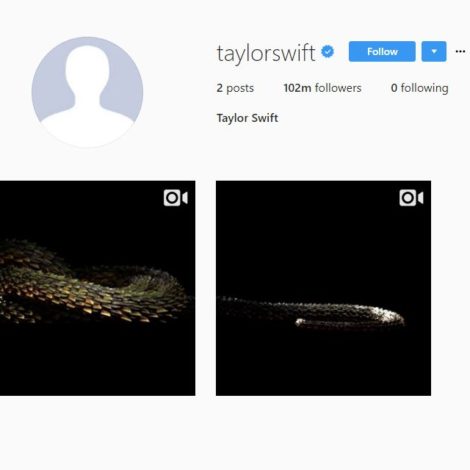Click the video camera icon on left post
This screenshot has width=470, height=470.
coord(175,198)
